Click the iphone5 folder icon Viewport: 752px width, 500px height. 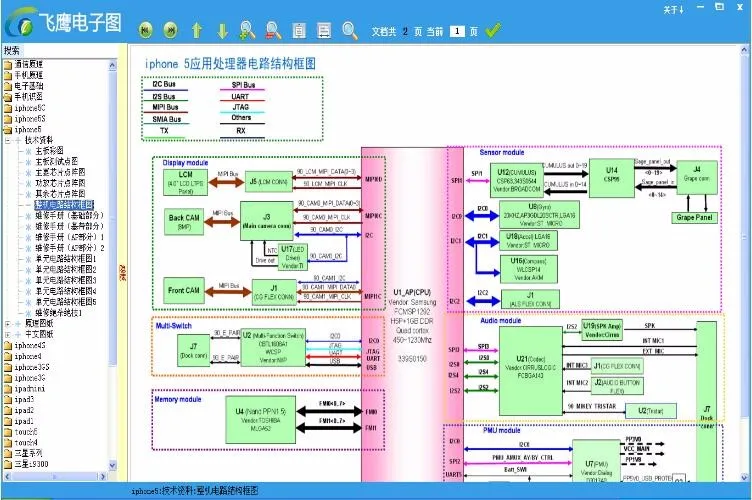[x=8, y=130]
